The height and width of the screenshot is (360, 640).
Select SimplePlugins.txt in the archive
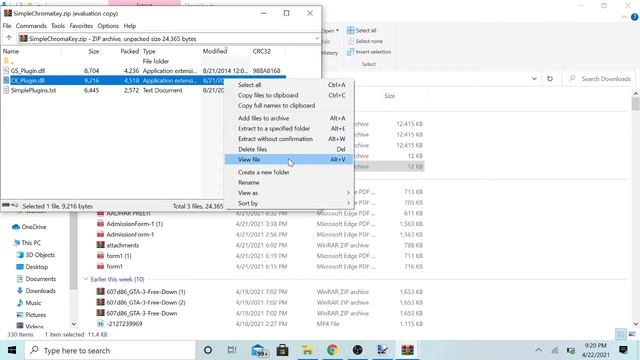pos(33,90)
